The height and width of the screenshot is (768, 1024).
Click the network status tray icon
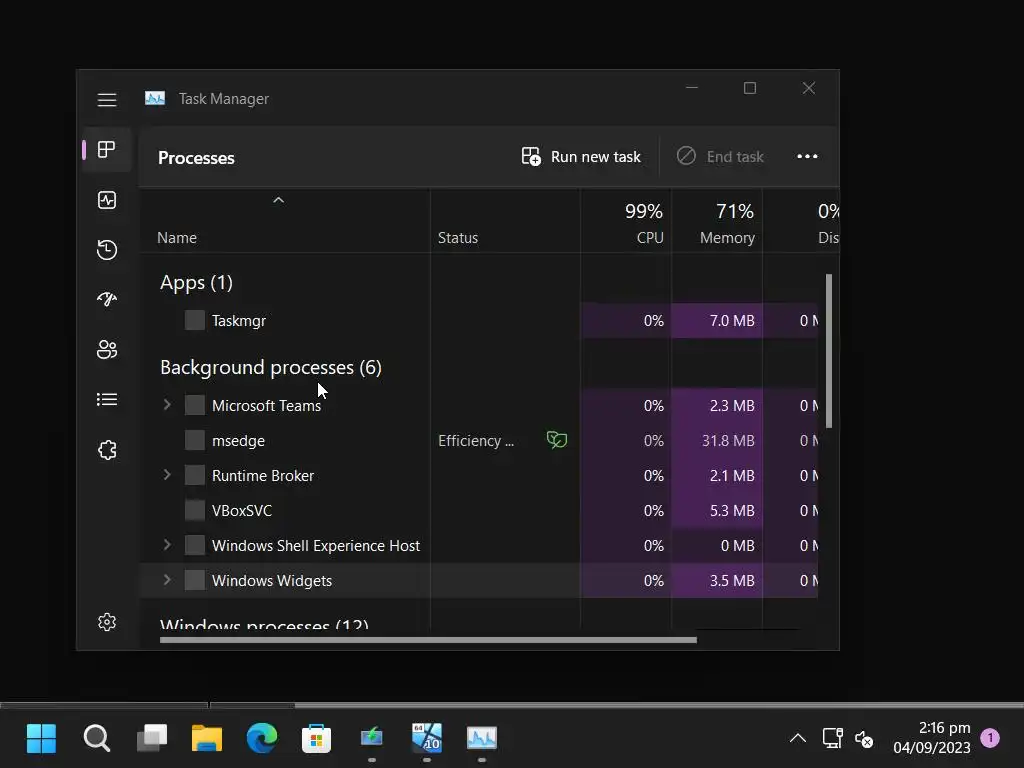tap(832, 739)
